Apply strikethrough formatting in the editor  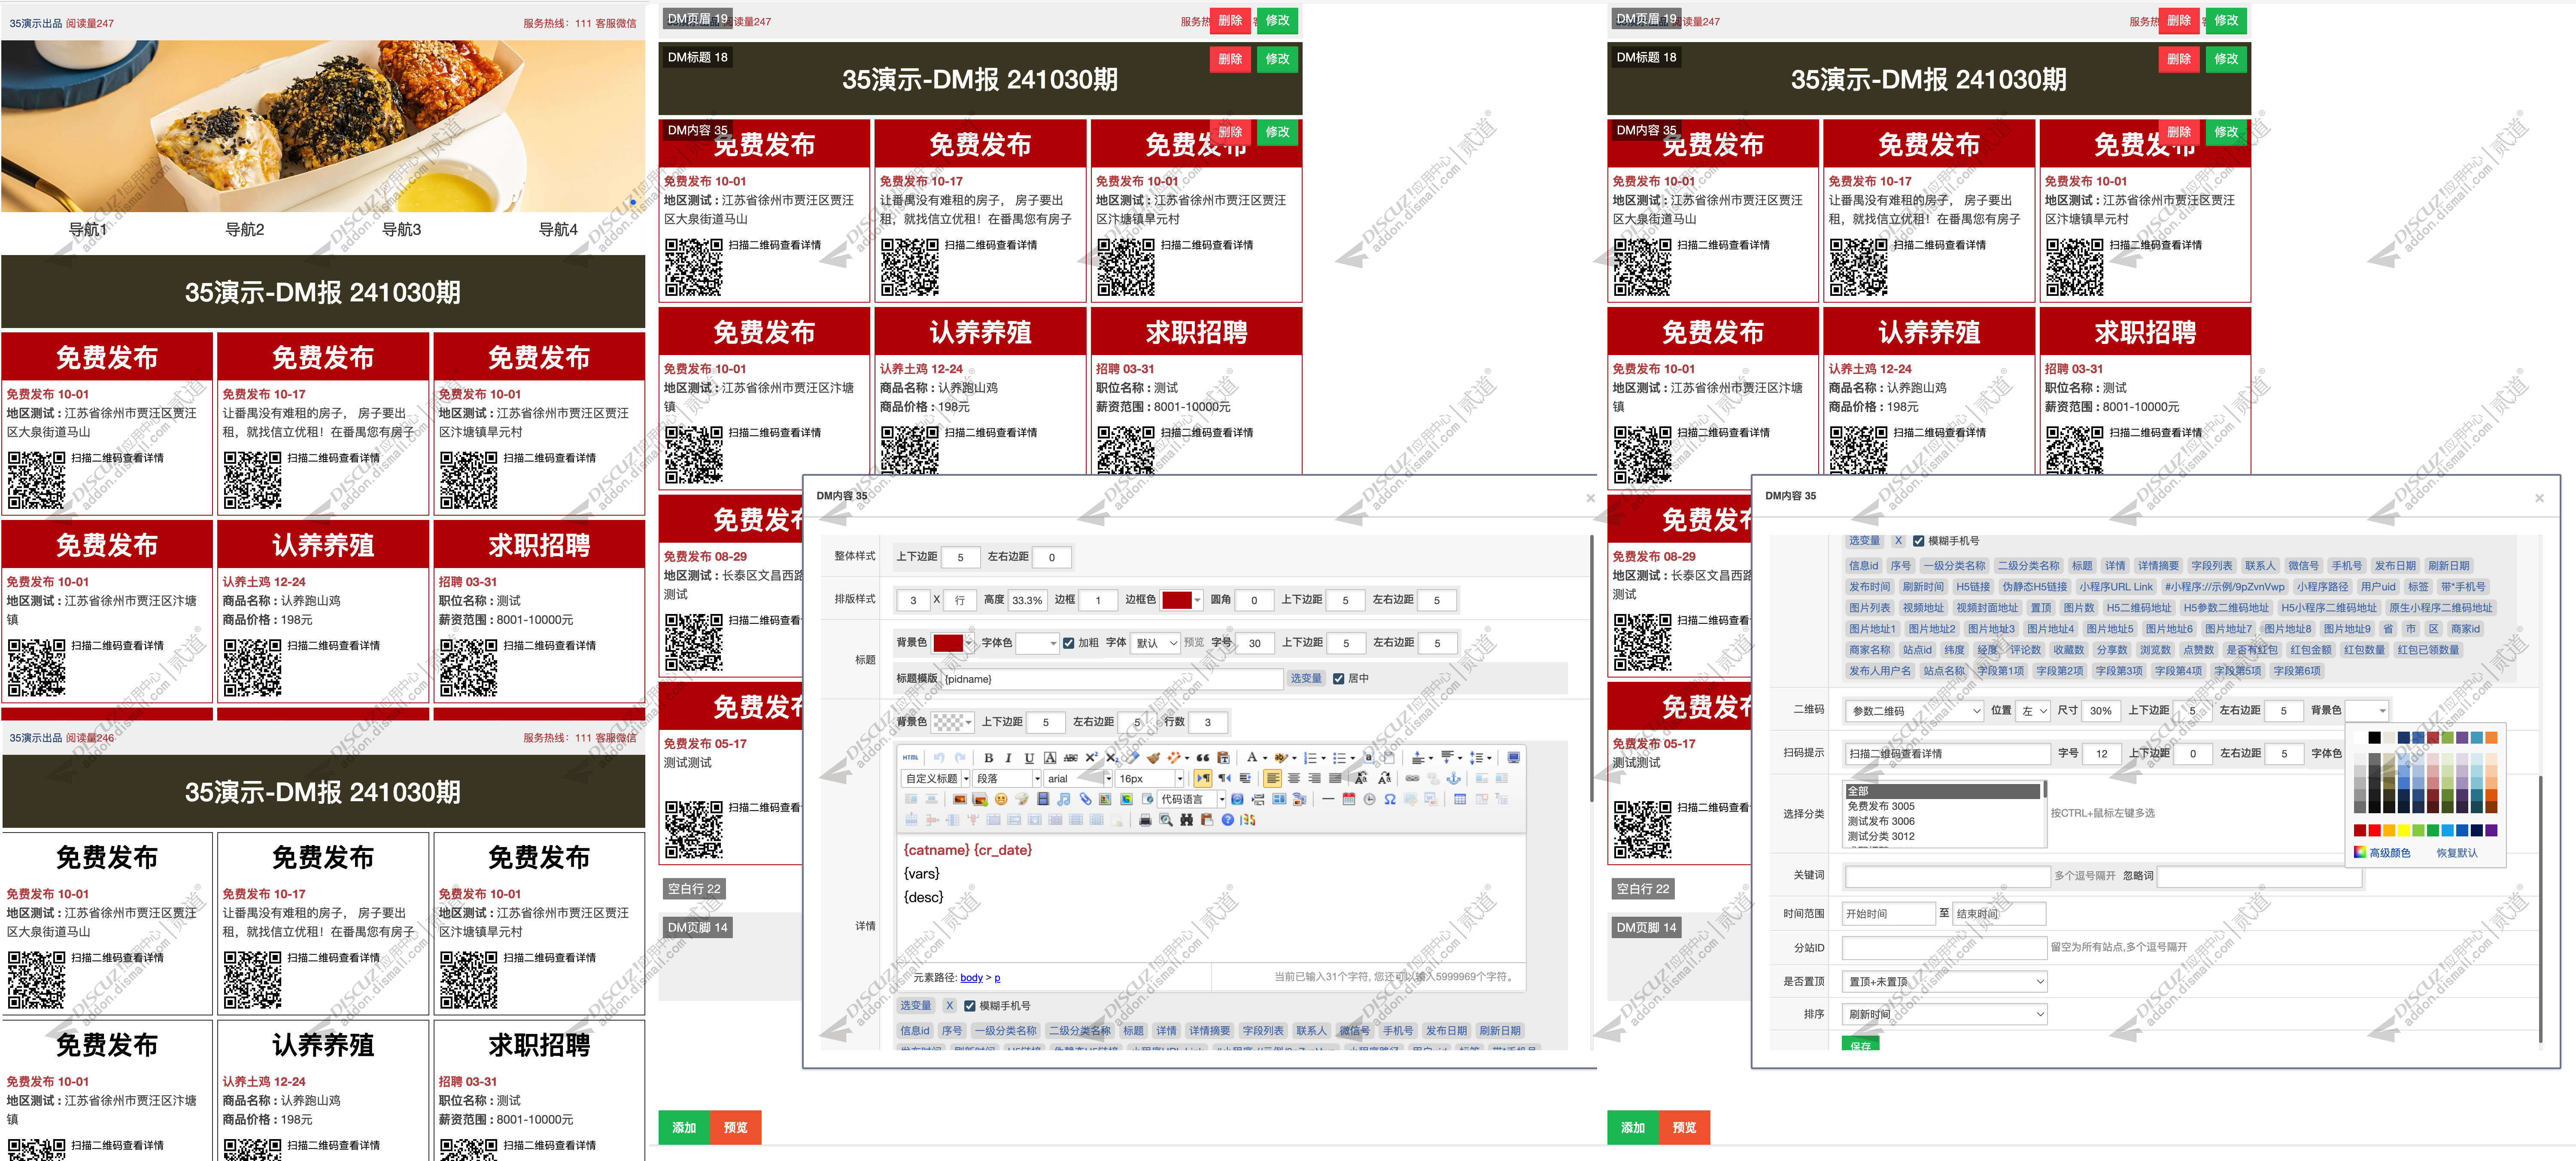coord(1071,758)
